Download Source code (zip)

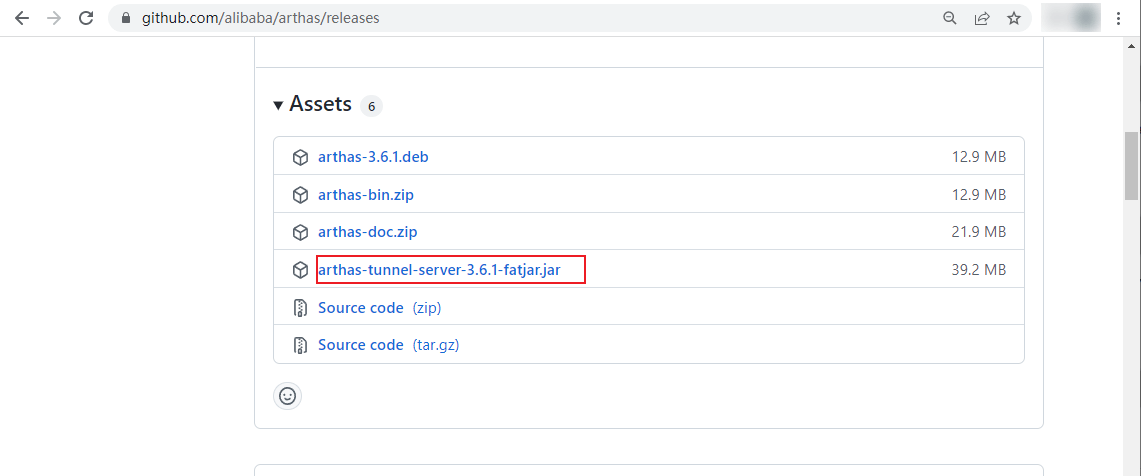click(x=361, y=308)
